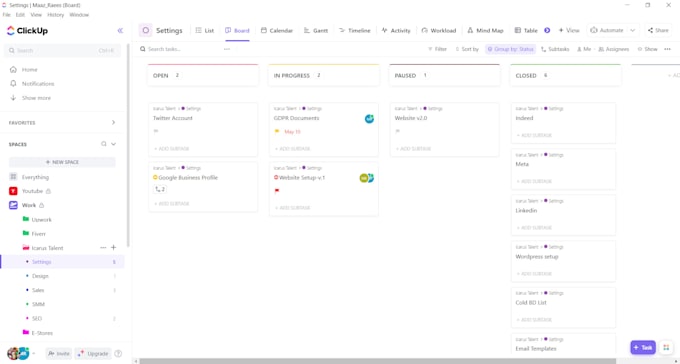Select the SEO list
This screenshot has width=680, height=364.
click(37, 318)
